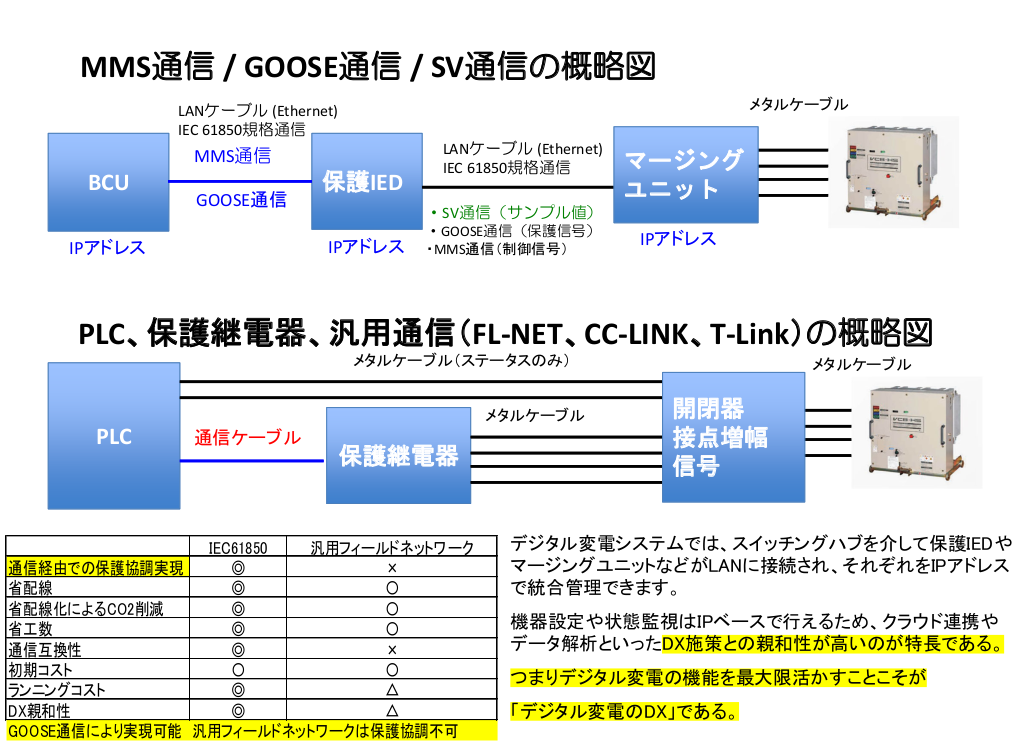The width and height of the screenshot is (1022, 748).
Task: Click the 開閉器接点増幅信号 block
Action: pyautogui.click(x=733, y=437)
